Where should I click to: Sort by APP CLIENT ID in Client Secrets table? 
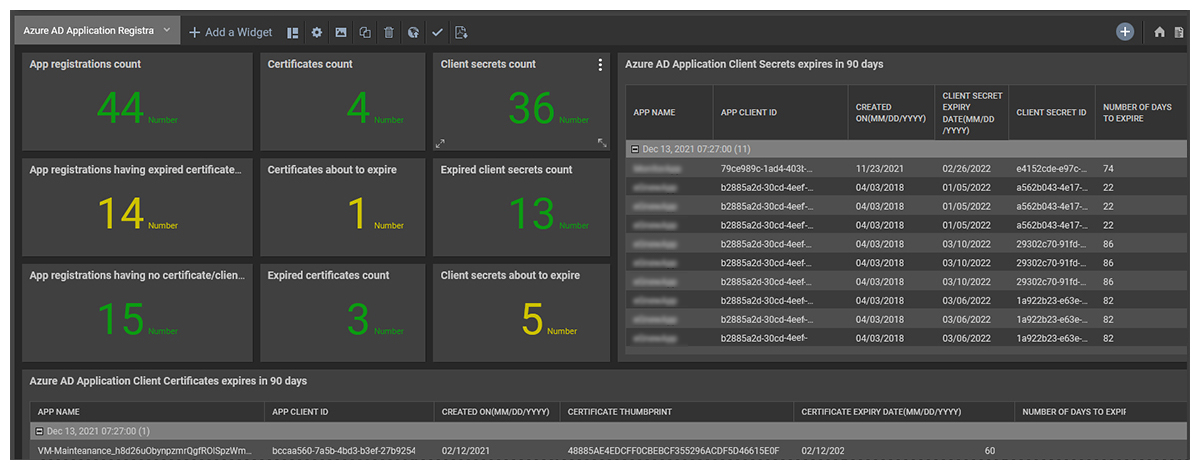[x=748, y=113]
